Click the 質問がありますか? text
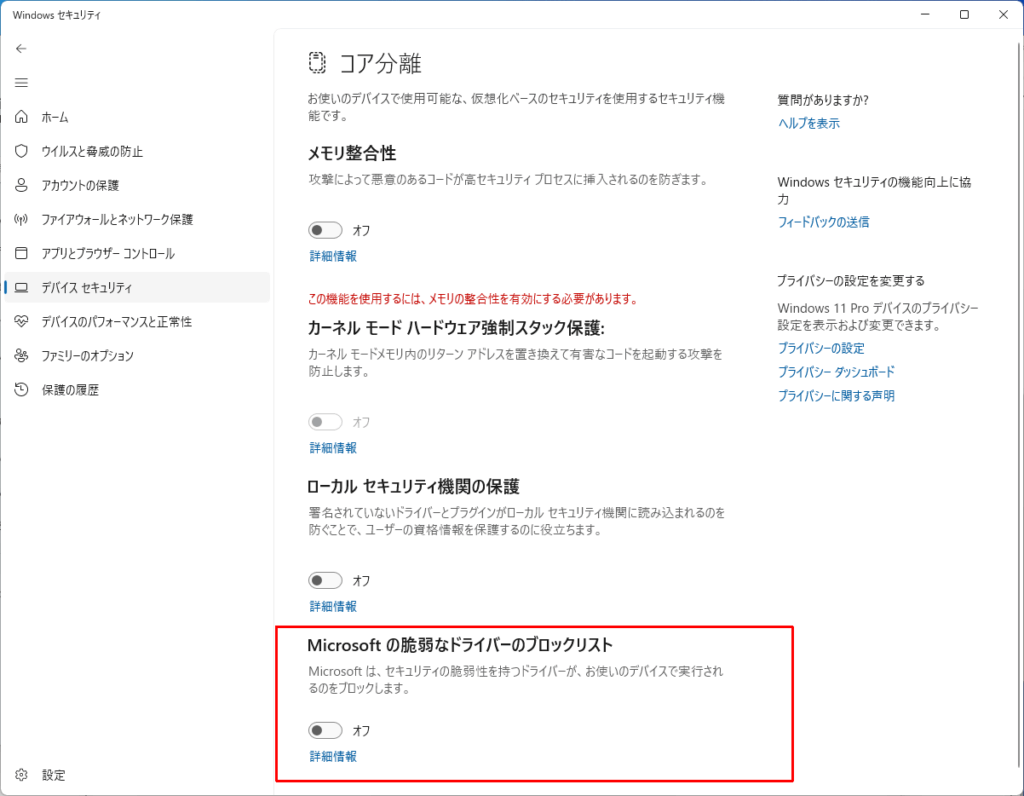The width and height of the screenshot is (1024, 796). pos(823,100)
